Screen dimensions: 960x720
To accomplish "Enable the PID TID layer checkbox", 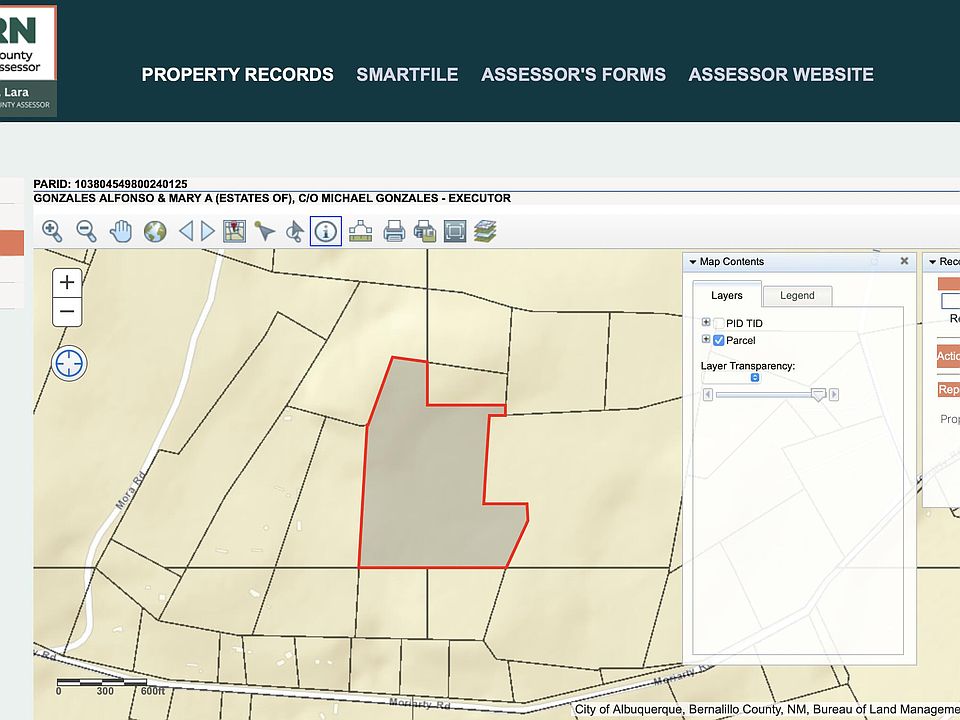I will point(719,323).
